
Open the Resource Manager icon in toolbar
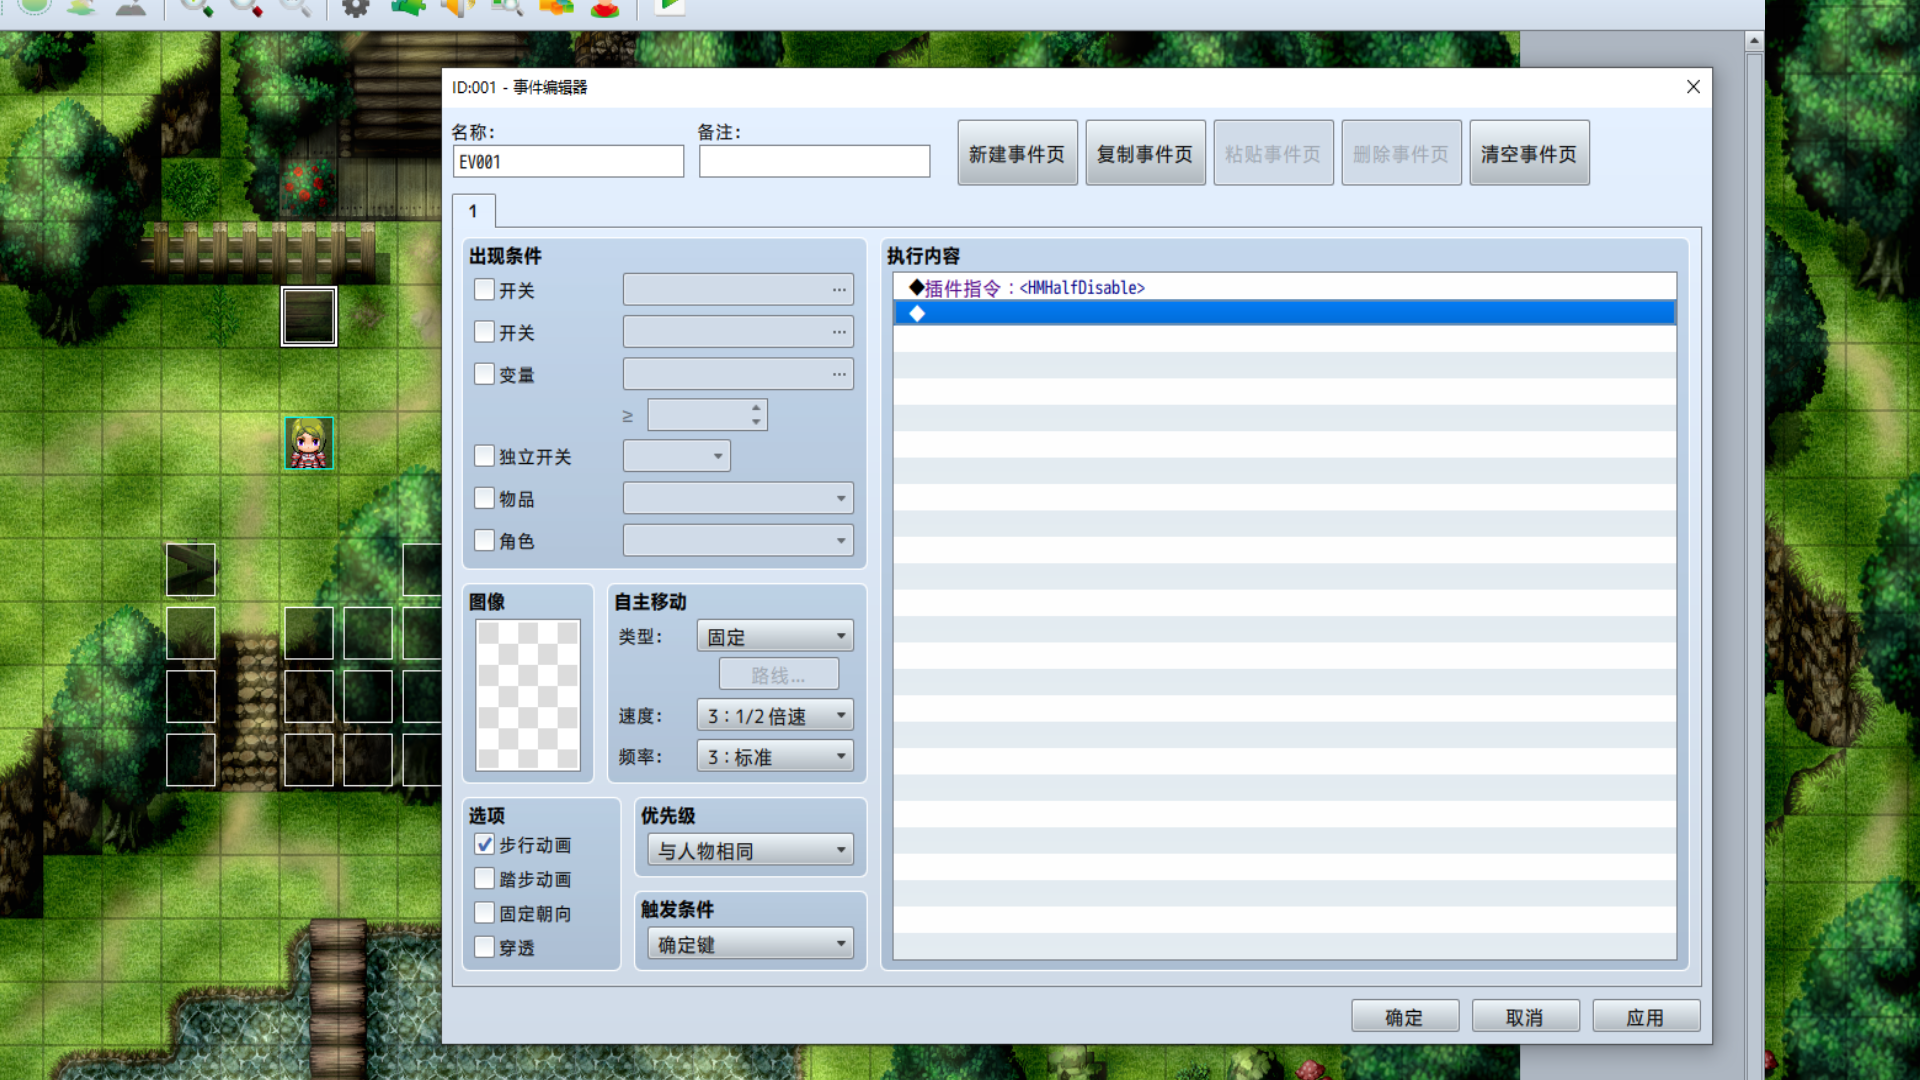pyautogui.click(x=556, y=8)
